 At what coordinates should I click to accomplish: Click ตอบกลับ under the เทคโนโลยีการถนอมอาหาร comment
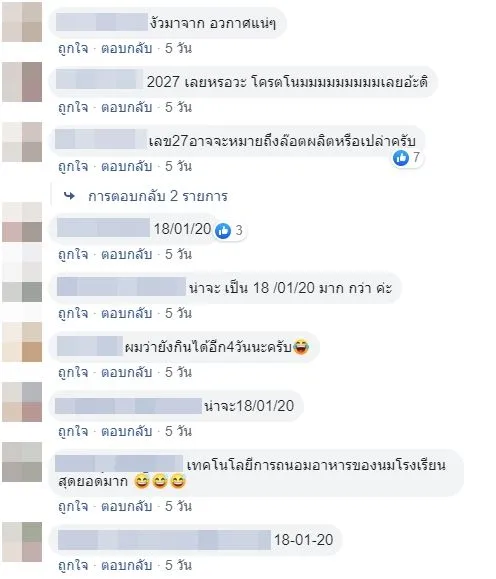pos(127,506)
